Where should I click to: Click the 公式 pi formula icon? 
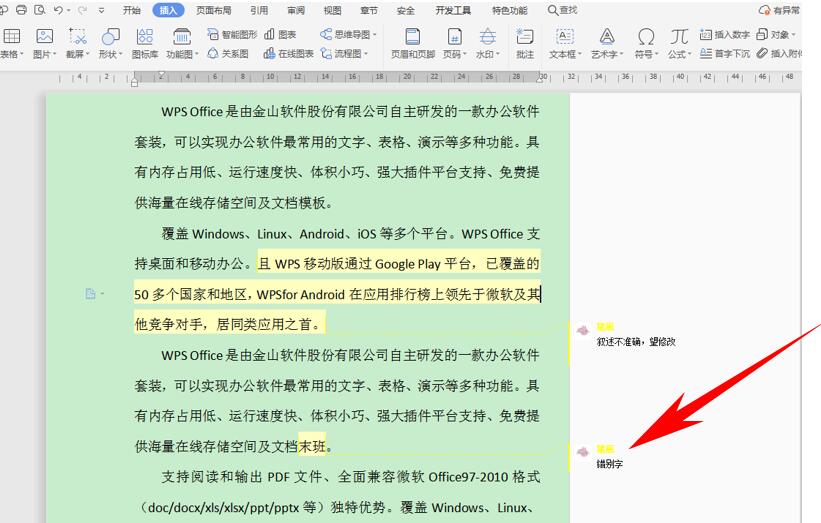[x=679, y=36]
